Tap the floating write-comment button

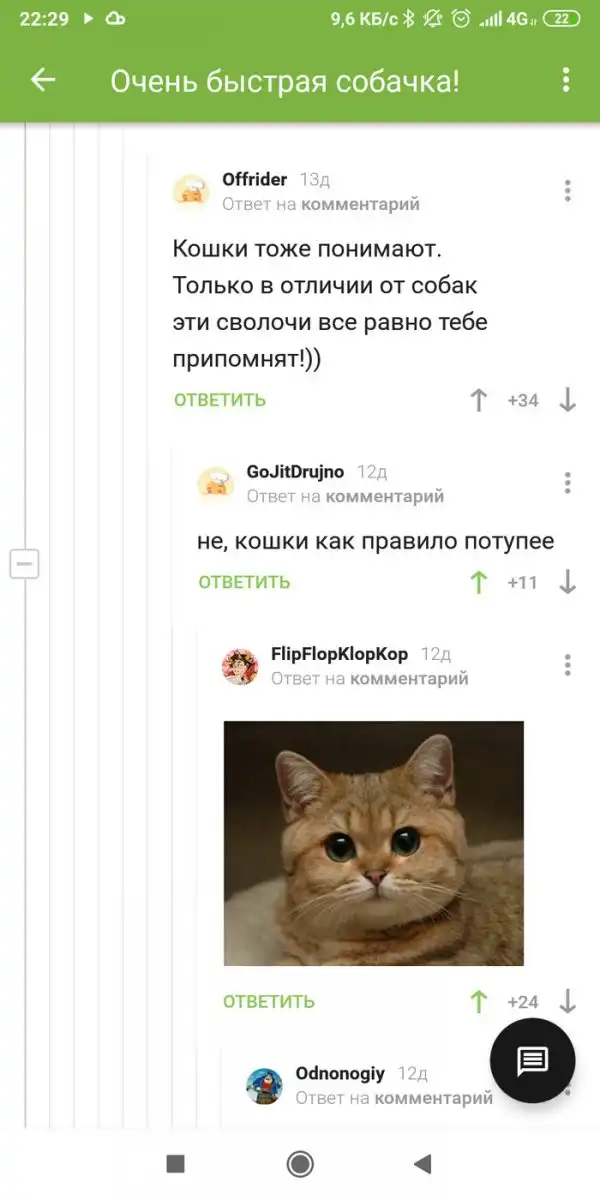click(532, 1061)
